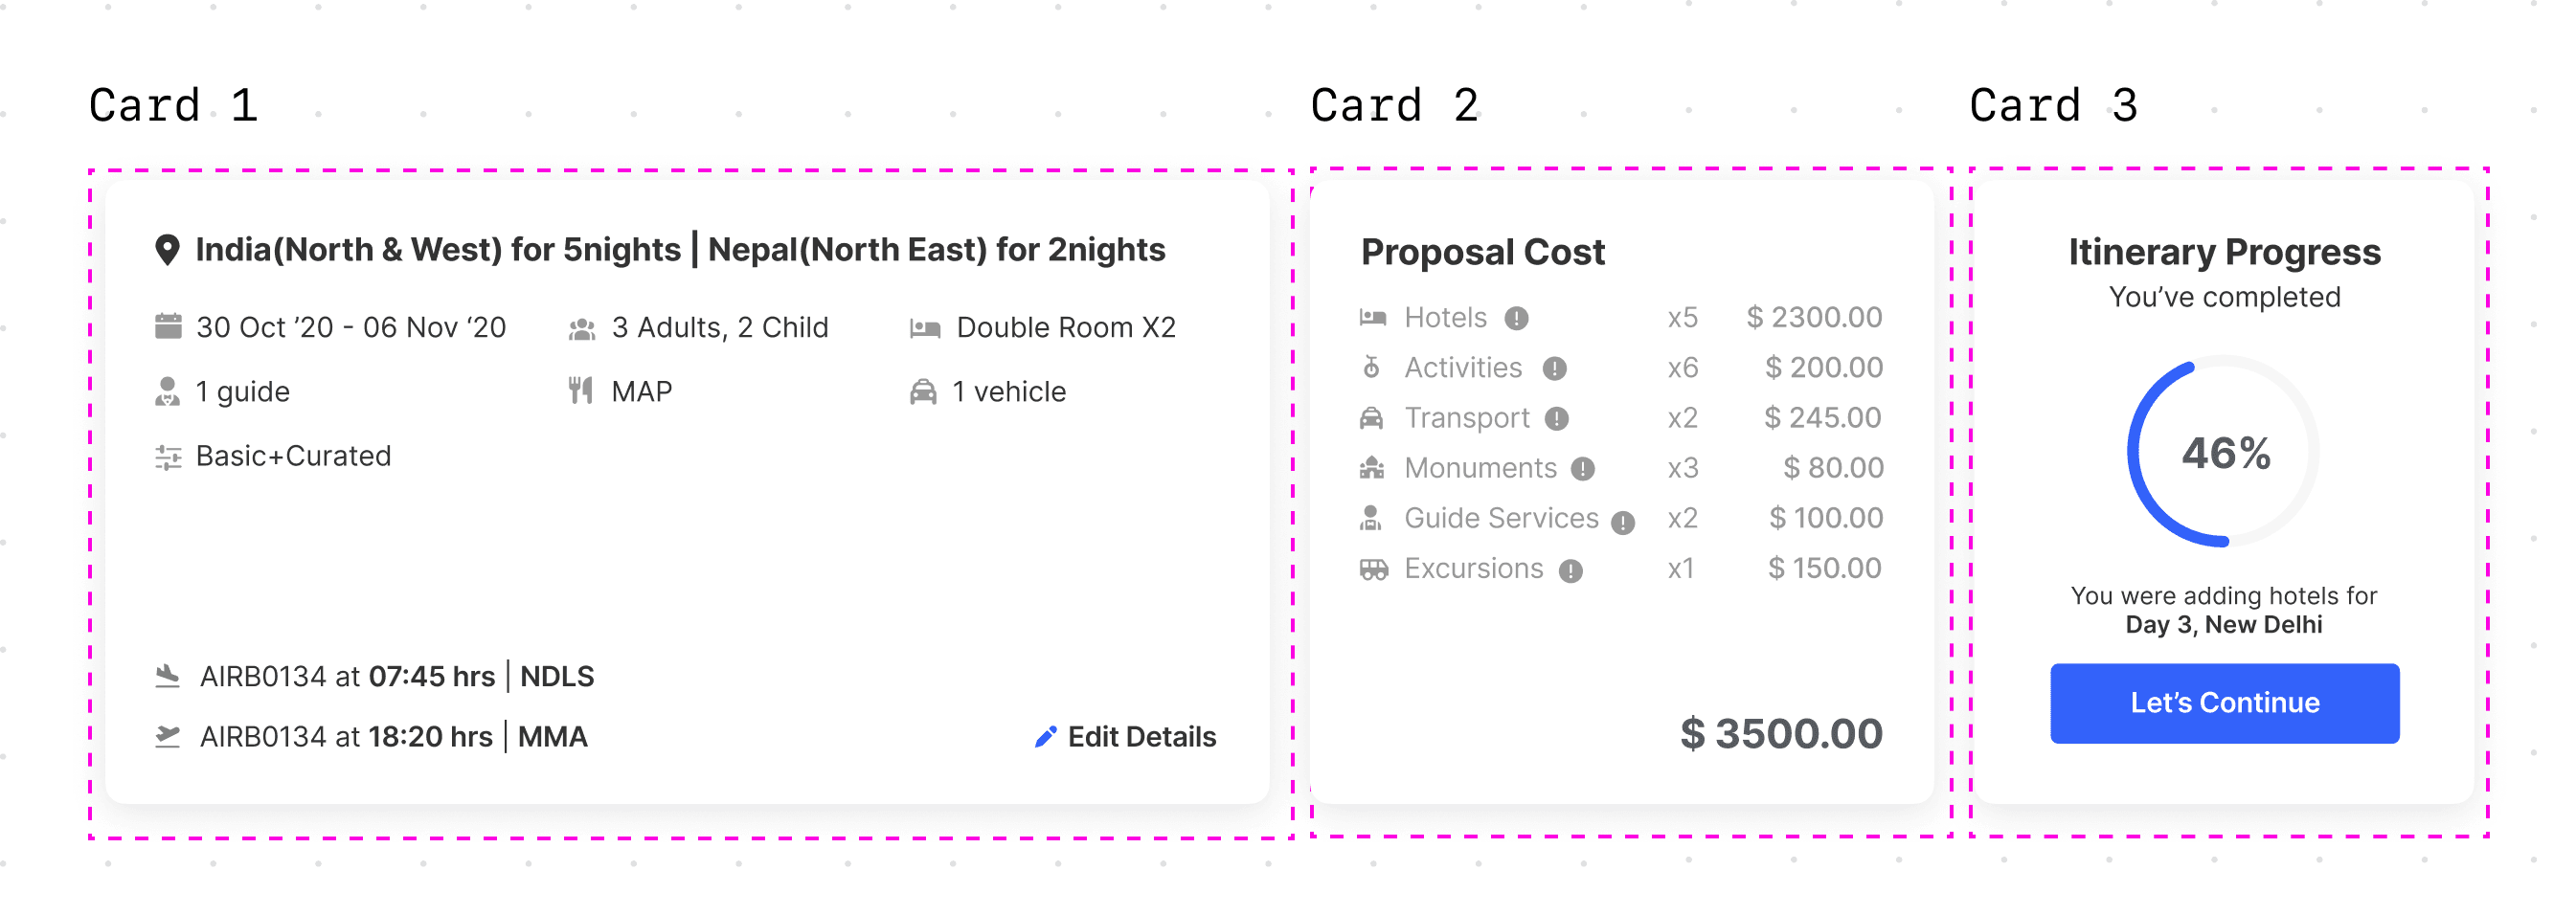This screenshot has width=2576, height=915.
Task: Click the pencil icon for Edit Details
Action: pyautogui.click(x=1045, y=737)
